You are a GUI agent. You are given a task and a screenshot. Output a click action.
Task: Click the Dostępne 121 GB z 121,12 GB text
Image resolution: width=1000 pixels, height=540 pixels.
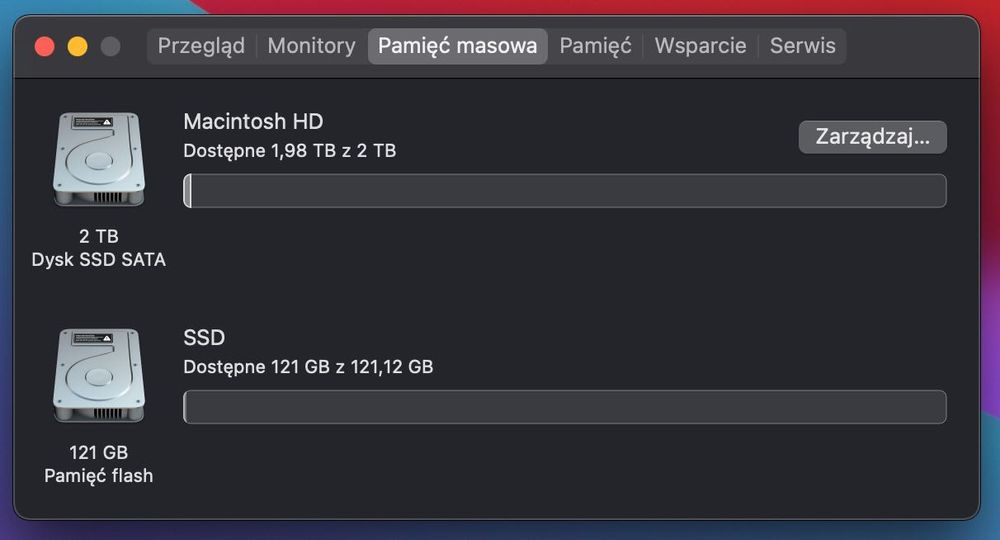pos(308,367)
